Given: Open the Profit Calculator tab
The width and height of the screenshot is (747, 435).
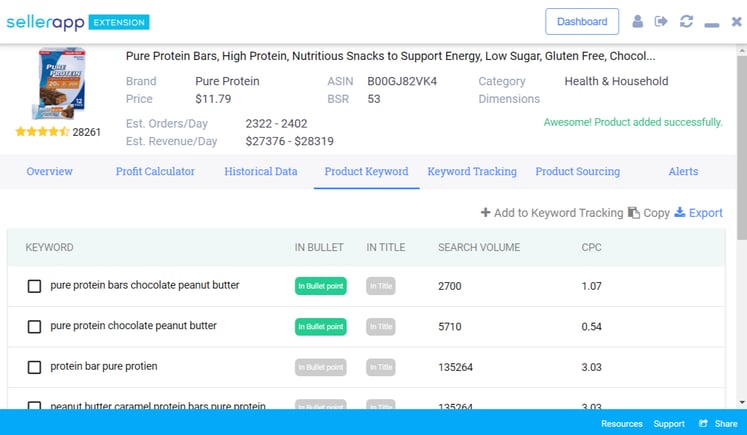Looking at the screenshot, I should point(155,172).
